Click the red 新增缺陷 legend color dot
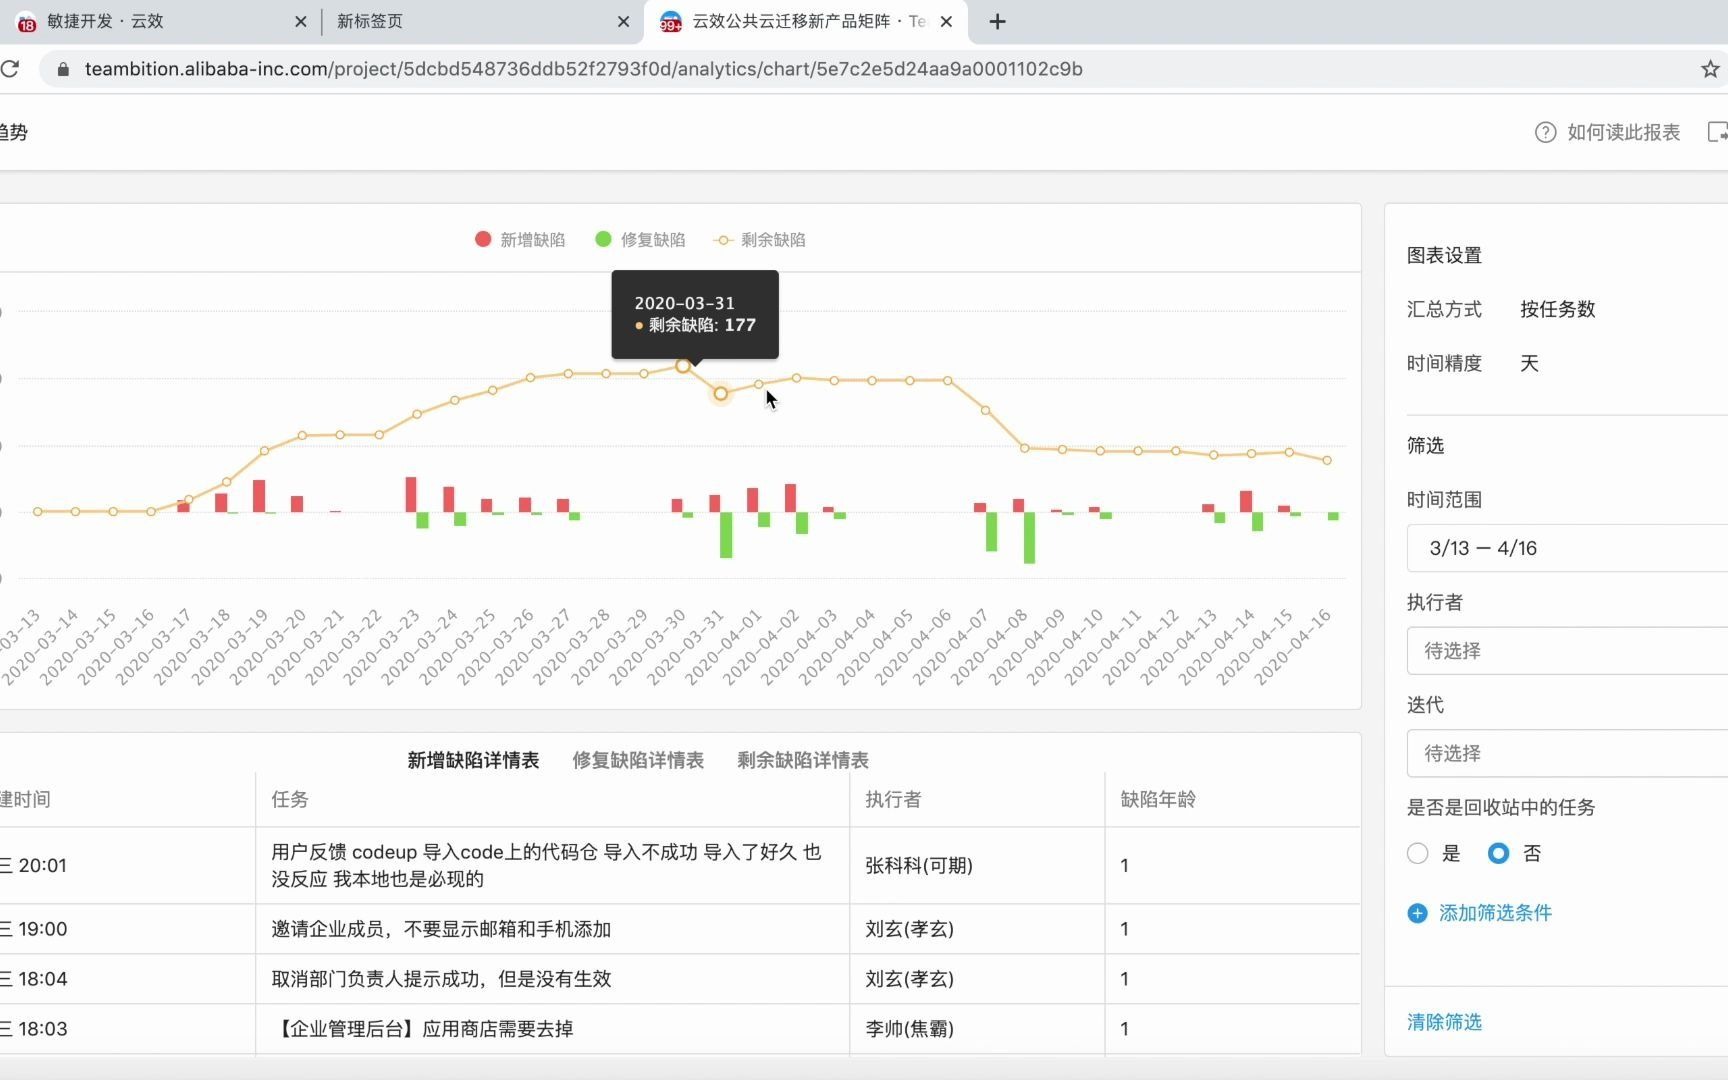The image size is (1728, 1080). pyautogui.click(x=483, y=239)
